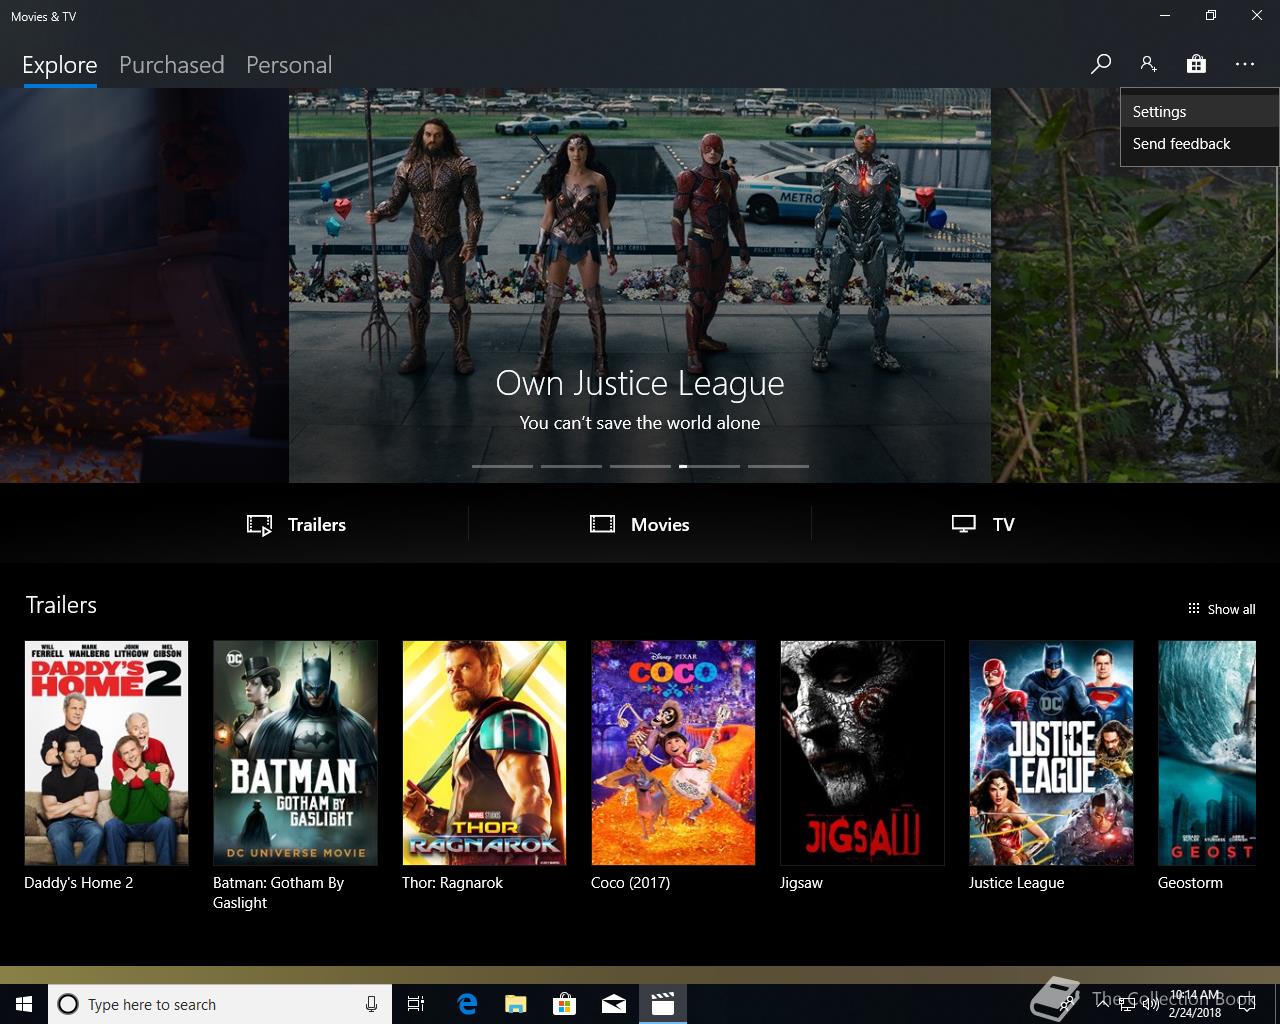
Task: Click the Cortana circle icon
Action: (68, 1004)
